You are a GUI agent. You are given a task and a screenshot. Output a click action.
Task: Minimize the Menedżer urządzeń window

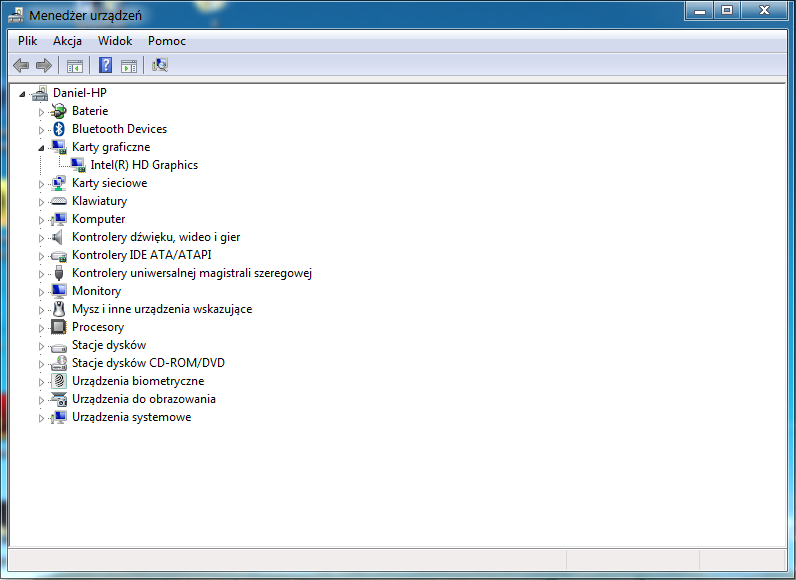[x=700, y=10]
